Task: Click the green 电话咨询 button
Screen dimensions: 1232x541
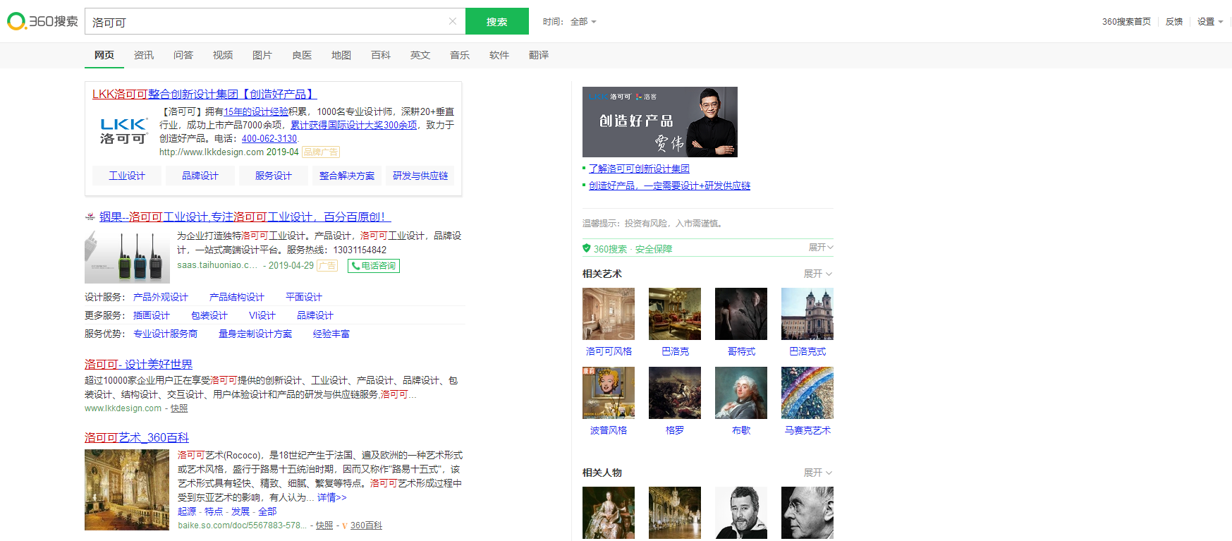Action: click(x=373, y=266)
